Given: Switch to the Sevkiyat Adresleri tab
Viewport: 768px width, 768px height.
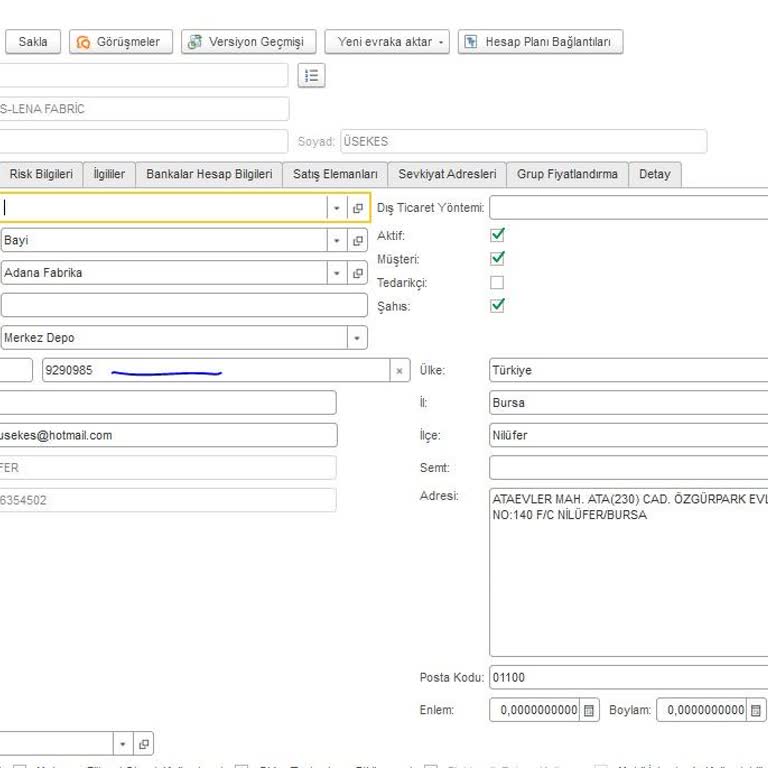Looking at the screenshot, I should coord(446,174).
